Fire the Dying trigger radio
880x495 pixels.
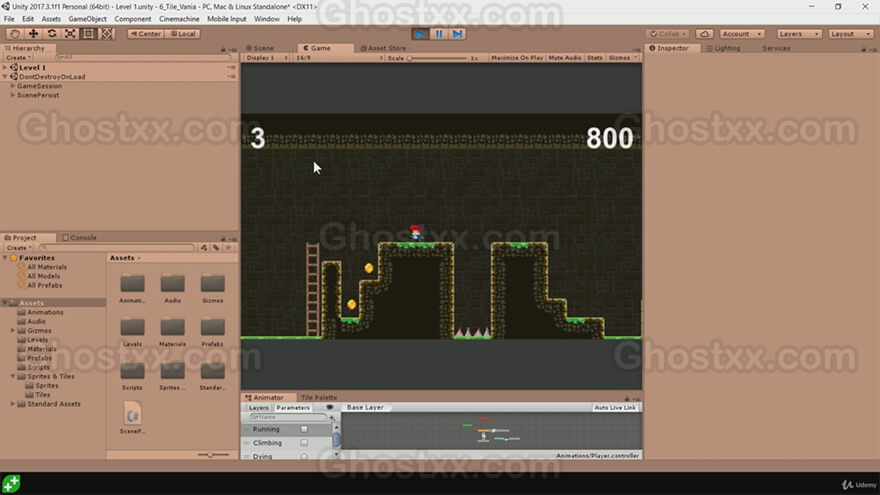[304, 456]
